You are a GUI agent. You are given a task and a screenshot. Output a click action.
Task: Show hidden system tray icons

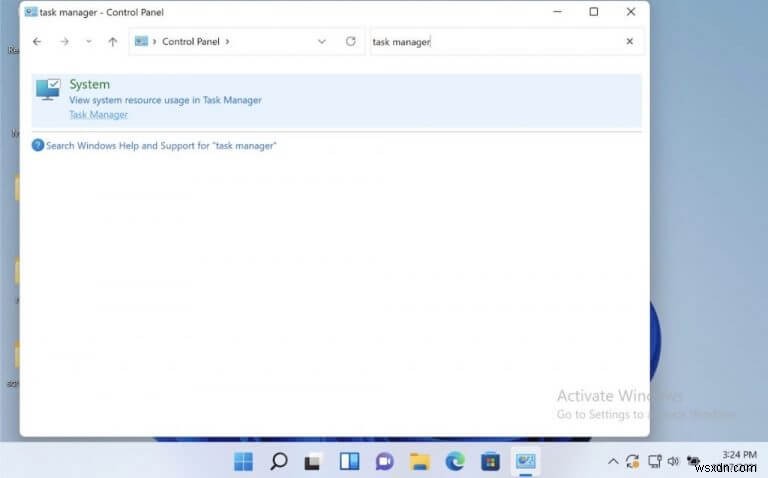coord(613,461)
